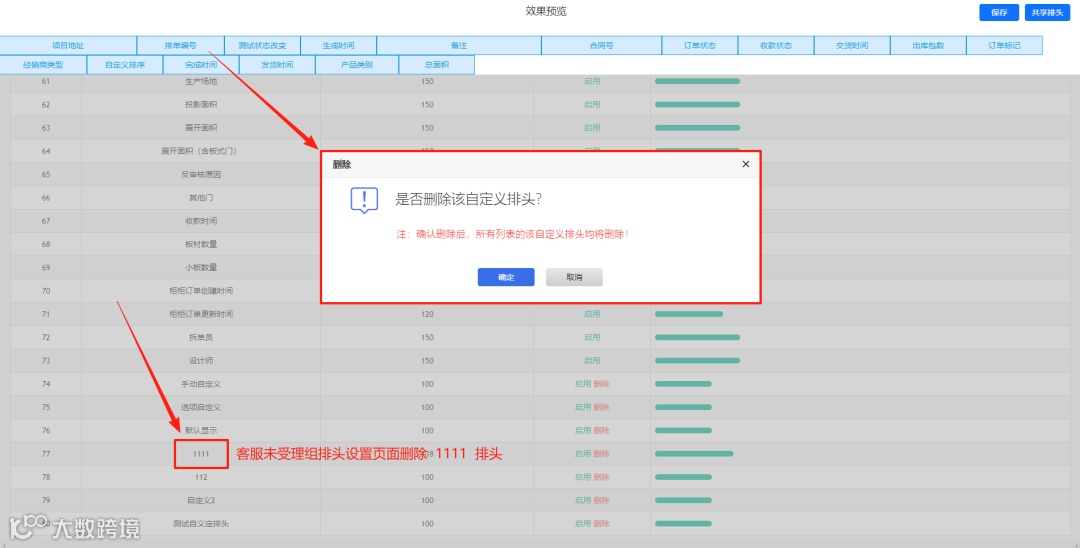Confirm deletion with the 确定 button
The image size is (1080, 548).
(506, 277)
